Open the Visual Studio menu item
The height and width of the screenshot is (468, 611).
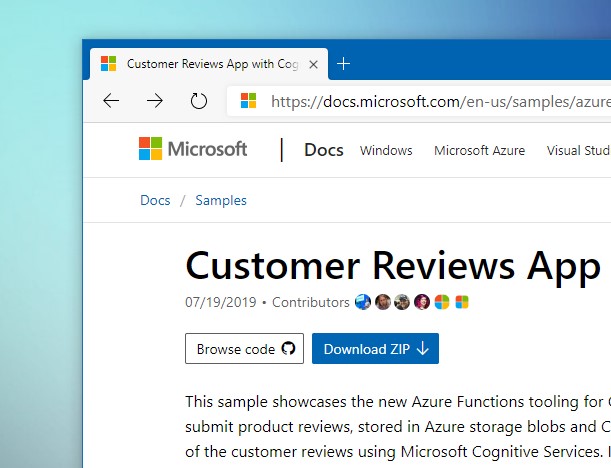[578, 150]
